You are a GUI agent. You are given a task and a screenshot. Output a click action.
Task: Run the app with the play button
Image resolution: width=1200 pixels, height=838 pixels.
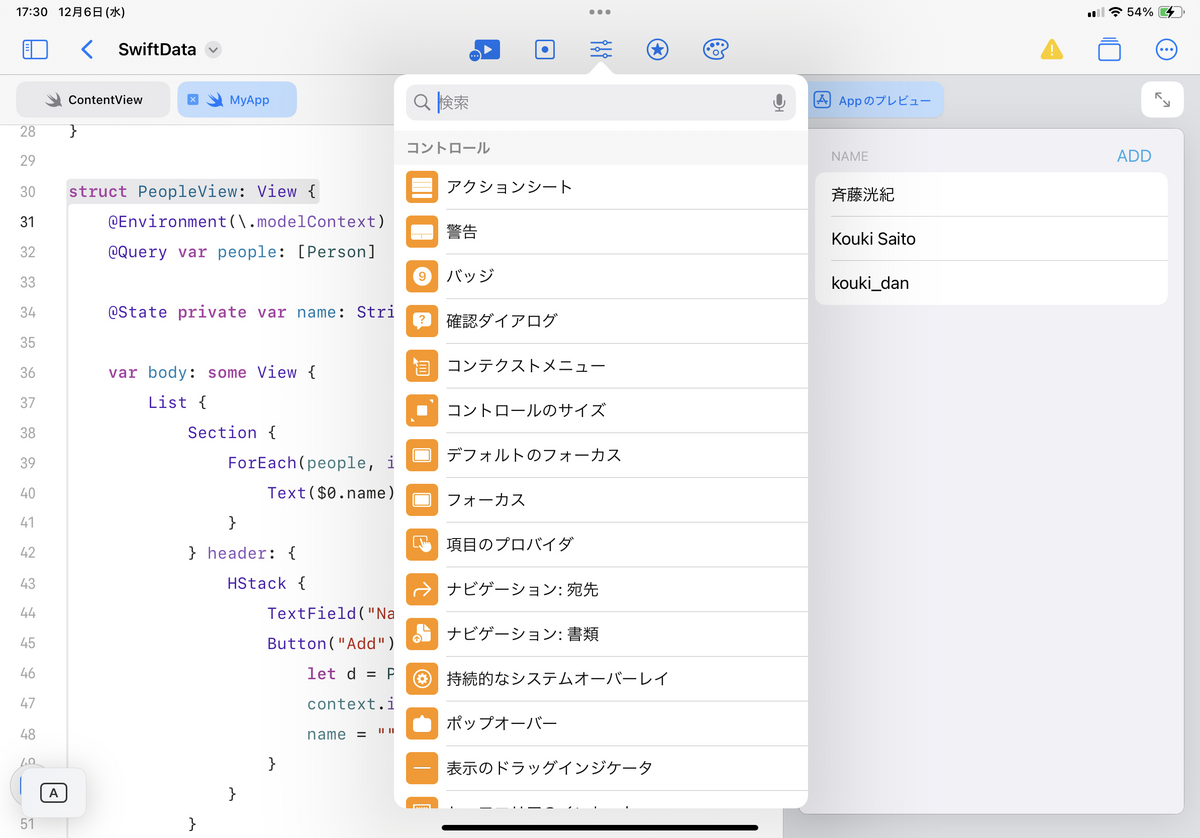coord(485,49)
